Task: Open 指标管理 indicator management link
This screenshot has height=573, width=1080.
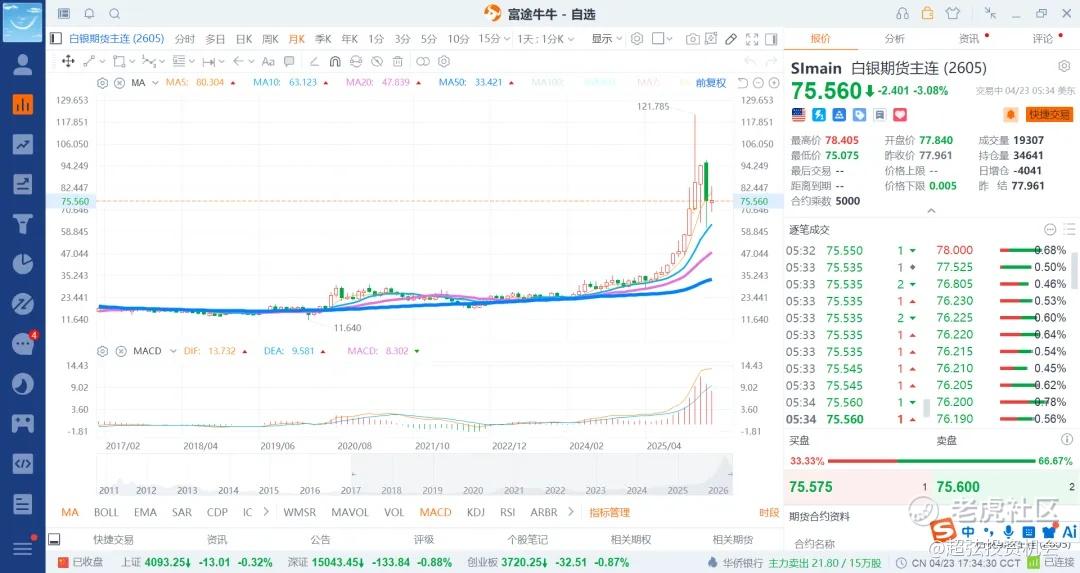Action: (609, 512)
